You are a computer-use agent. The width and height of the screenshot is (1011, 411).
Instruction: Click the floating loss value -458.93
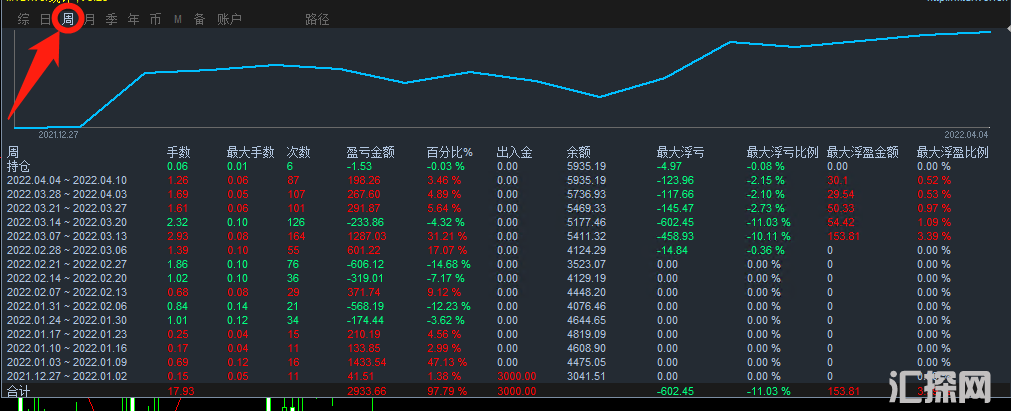point(675,236)
